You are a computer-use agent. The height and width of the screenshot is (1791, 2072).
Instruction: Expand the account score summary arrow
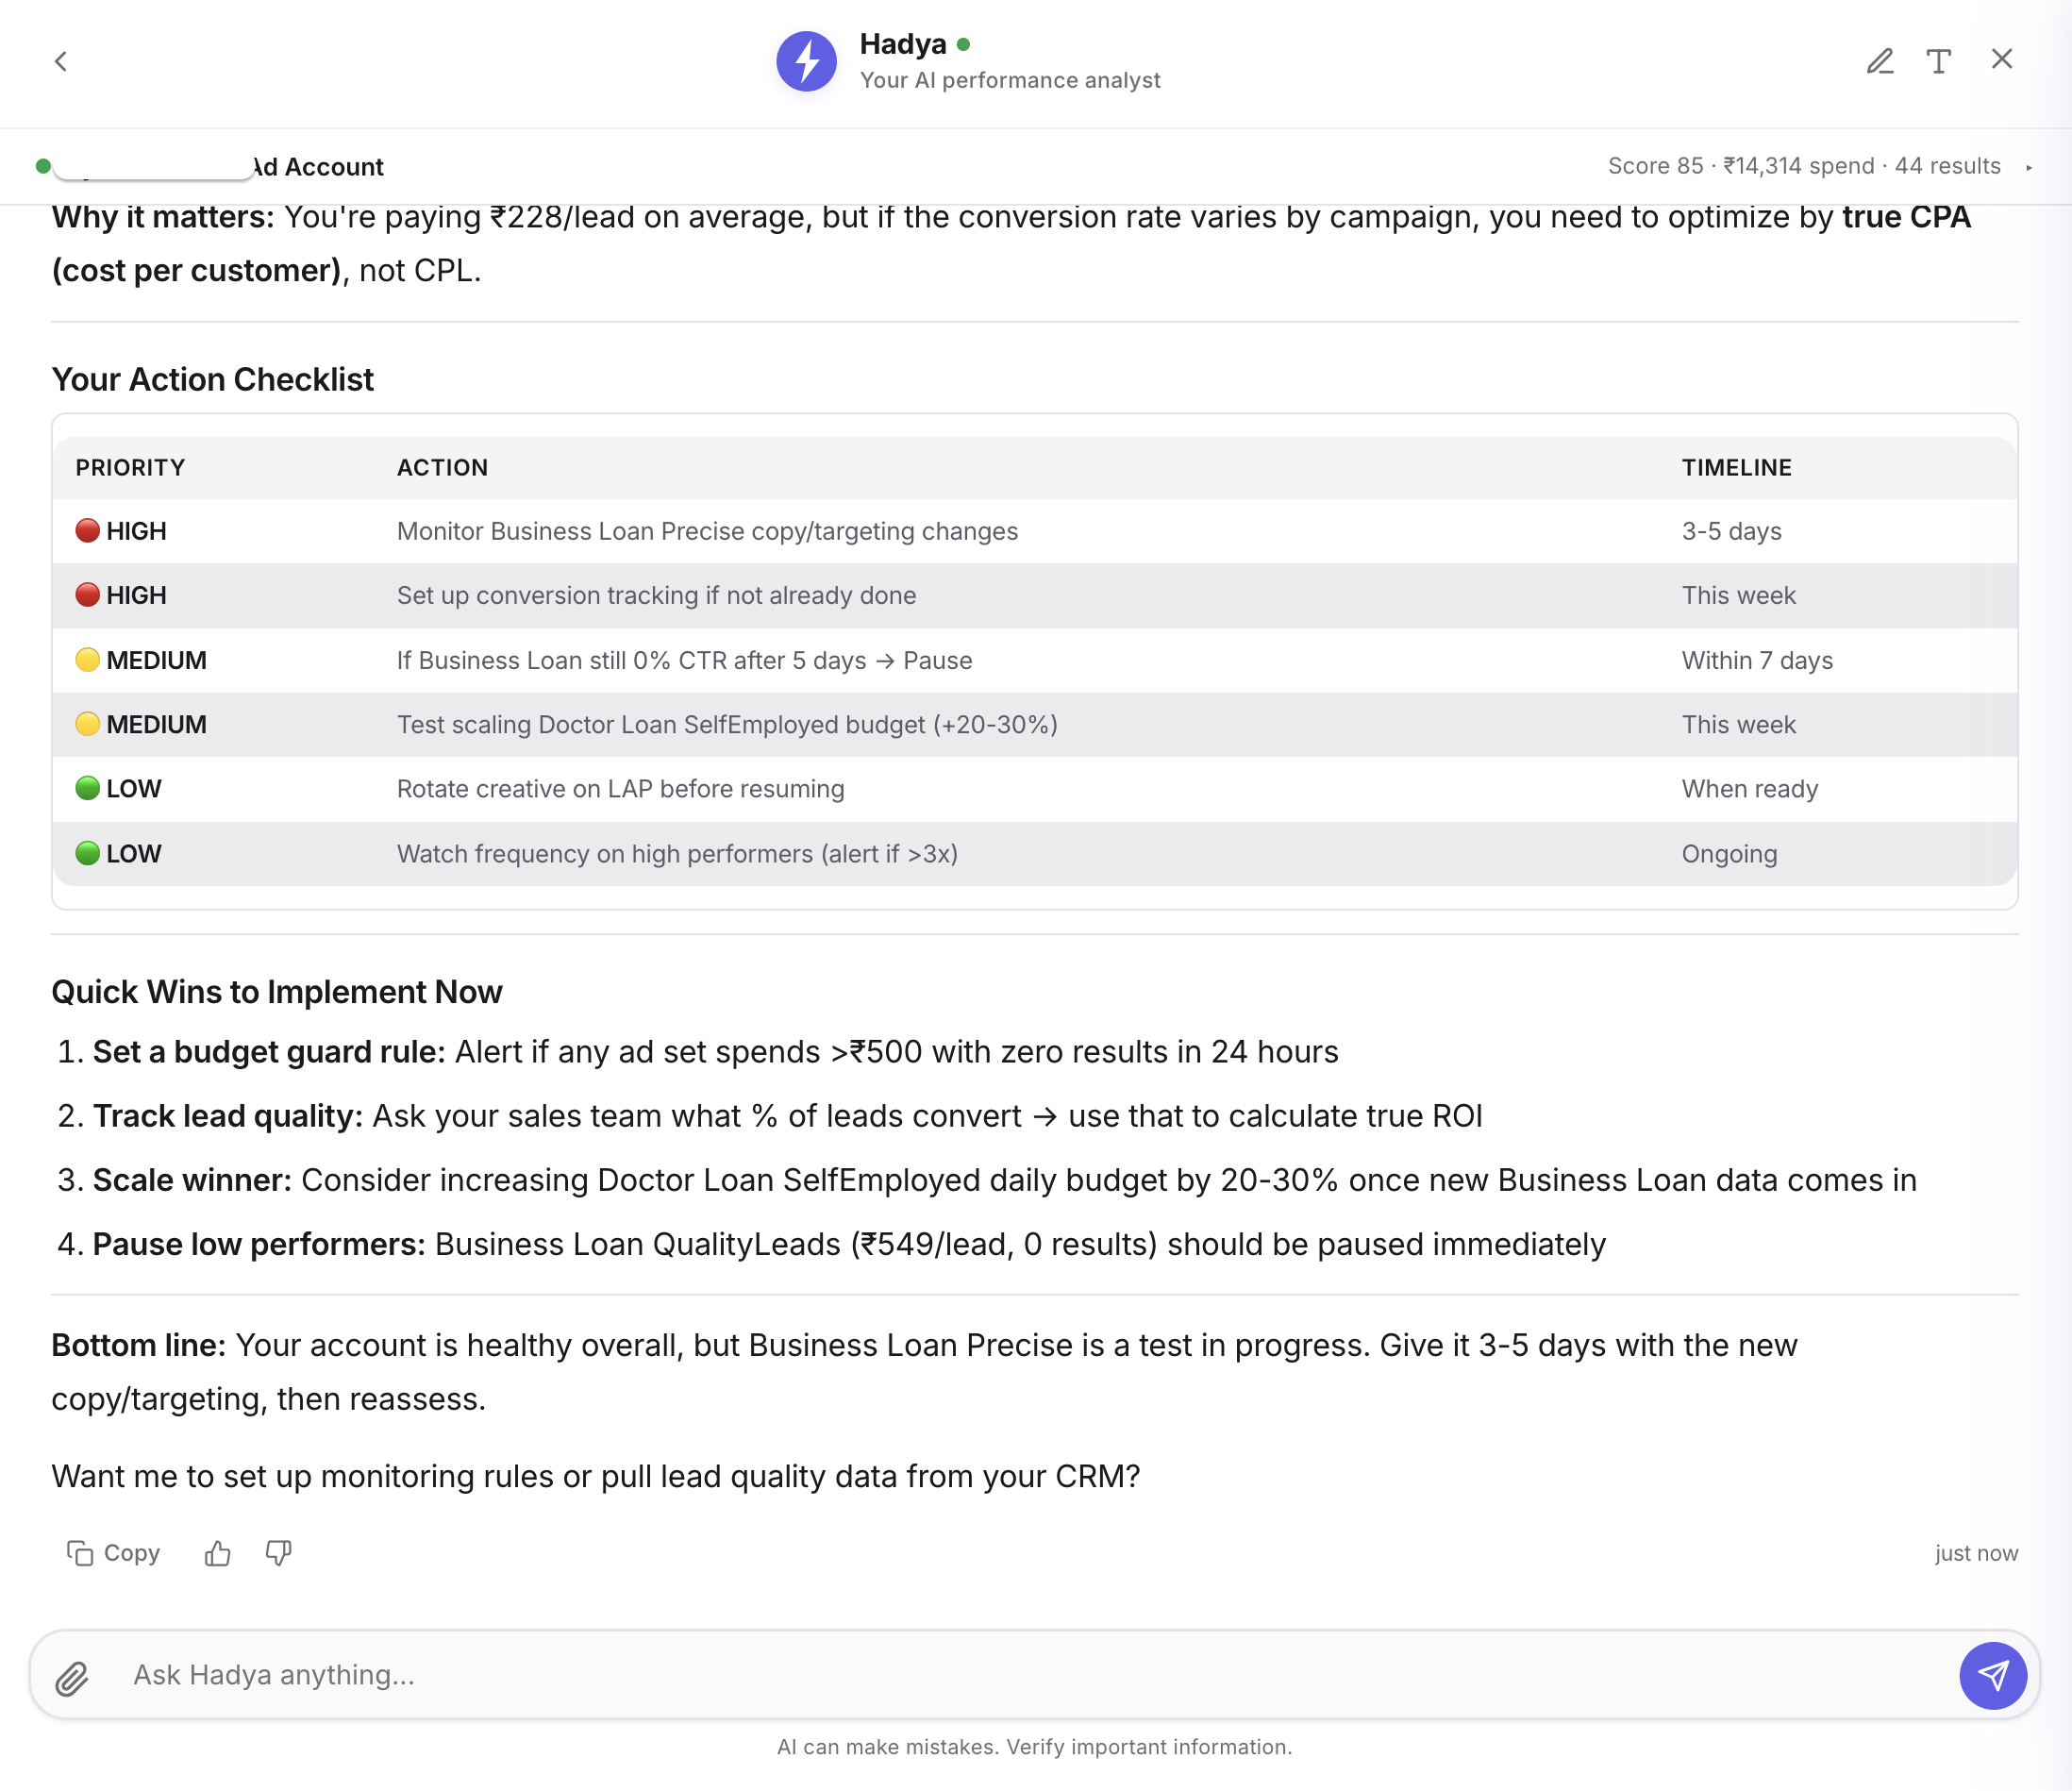coord(2029,167)
